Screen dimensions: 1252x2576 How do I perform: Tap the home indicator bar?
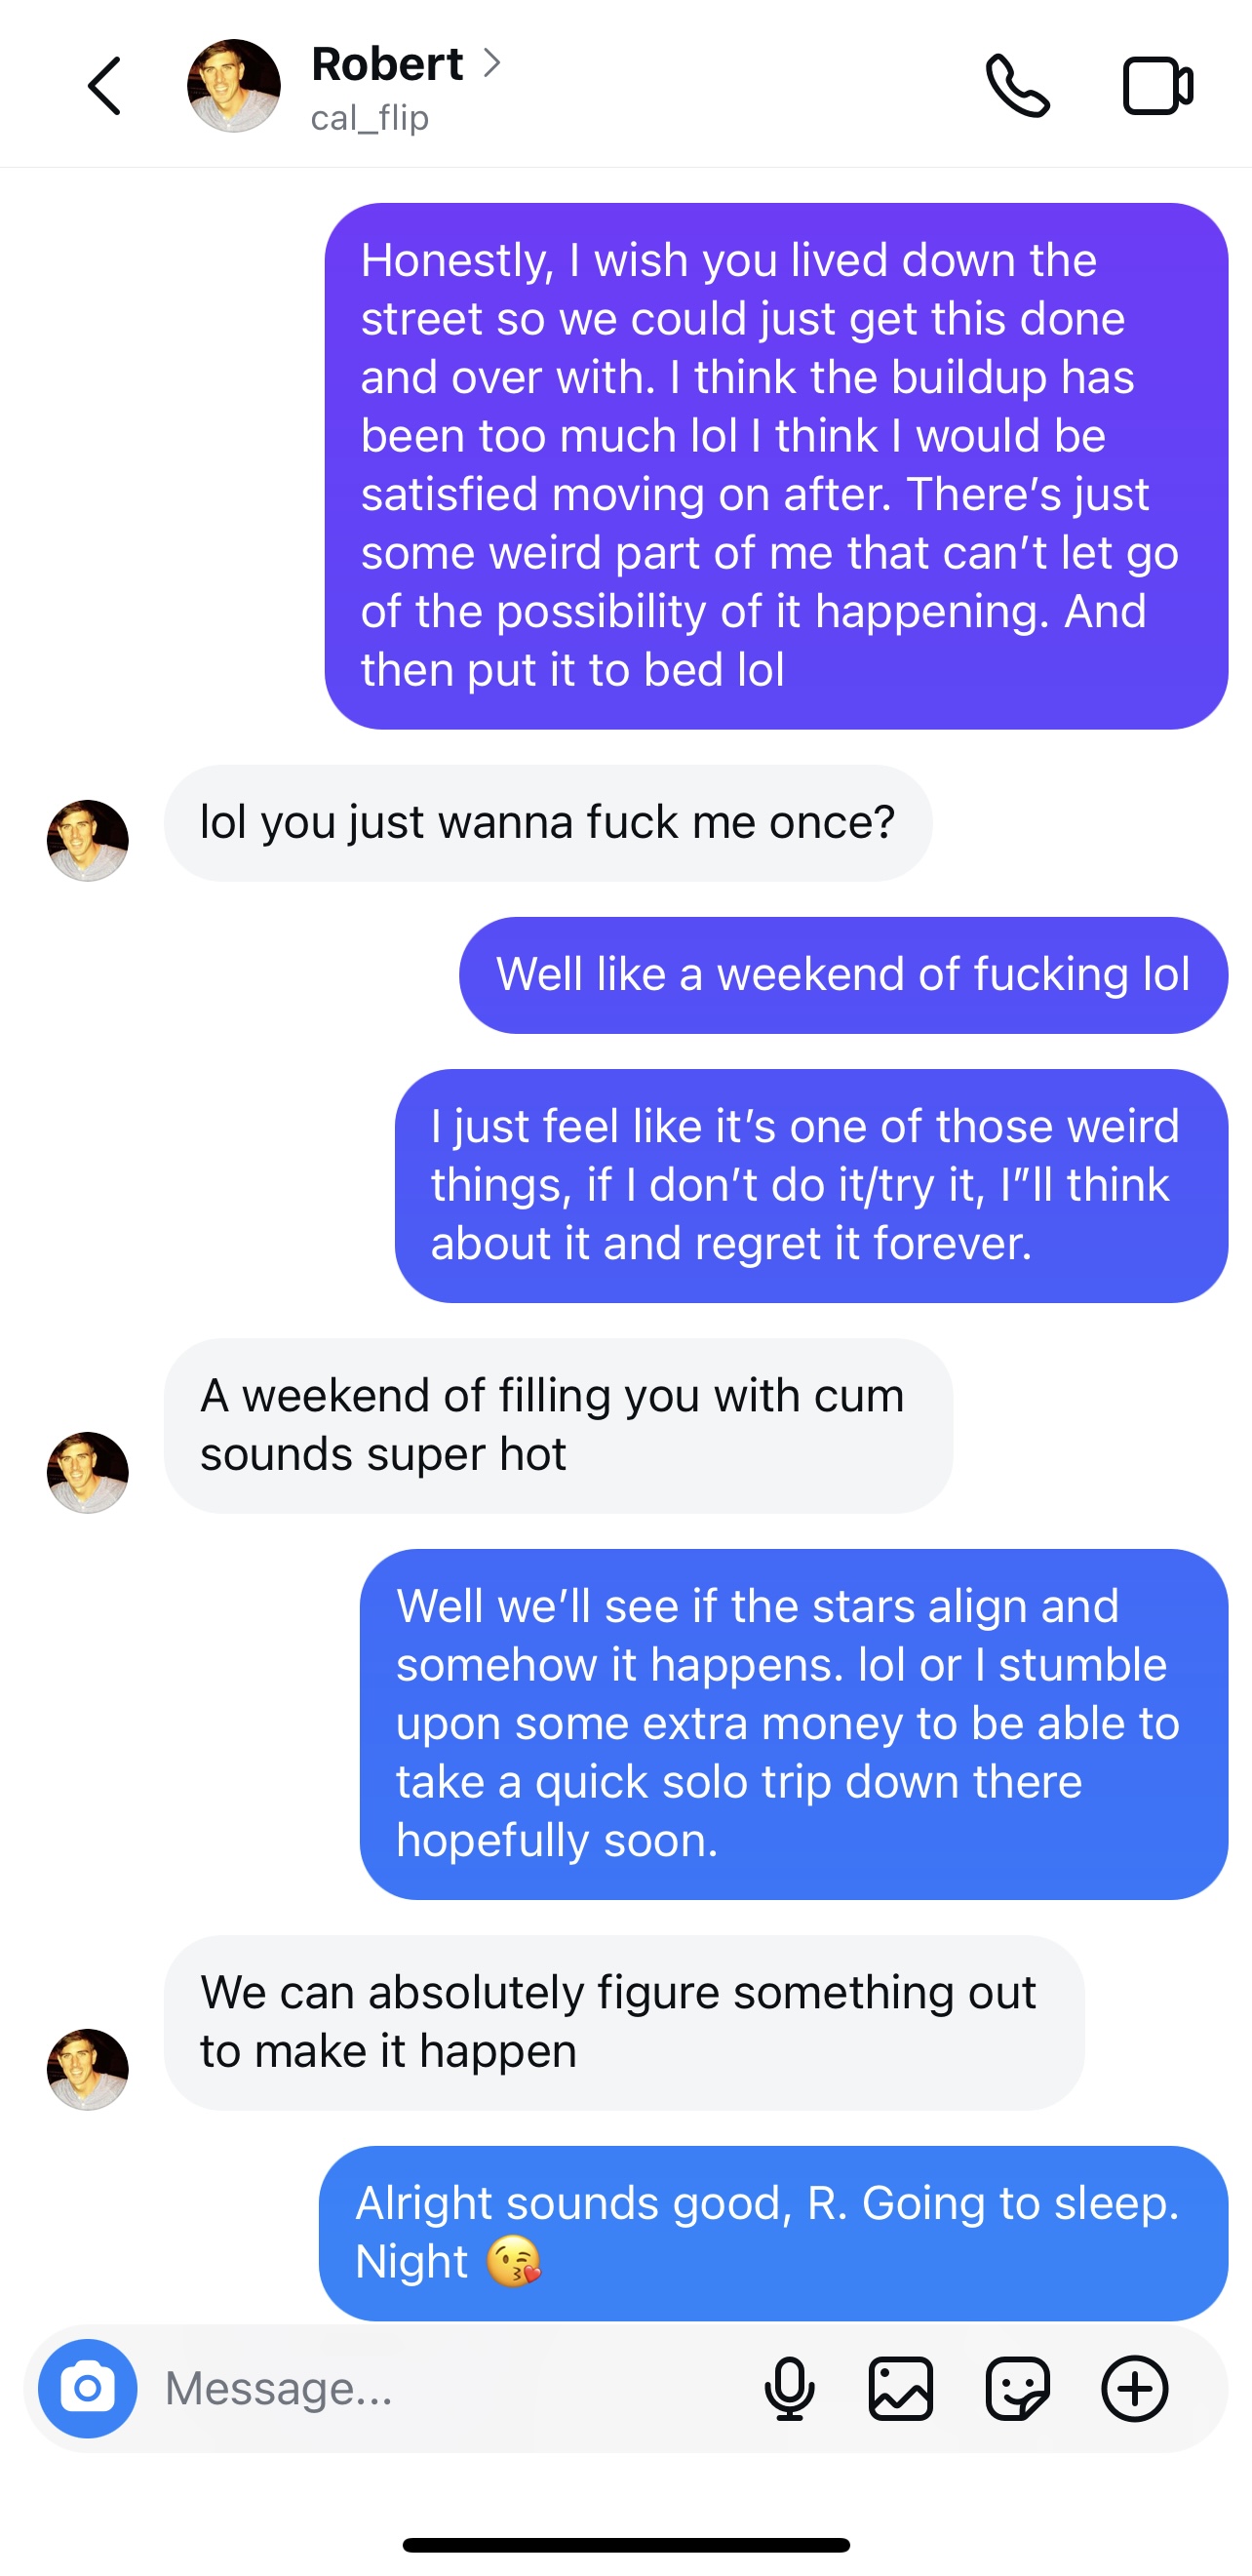pos(626,2544)
